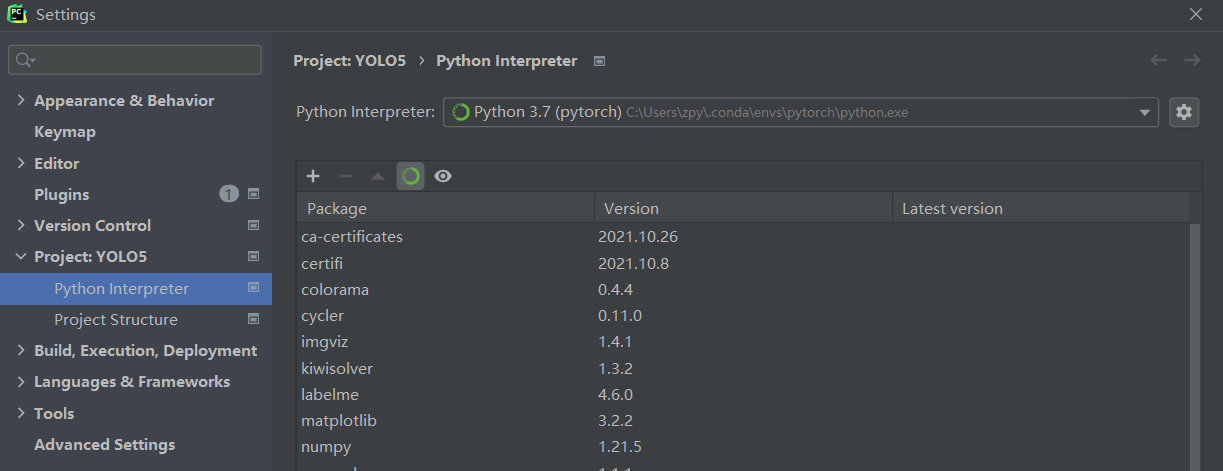
Task: Select the certifi package row
Action: (743, 263)
